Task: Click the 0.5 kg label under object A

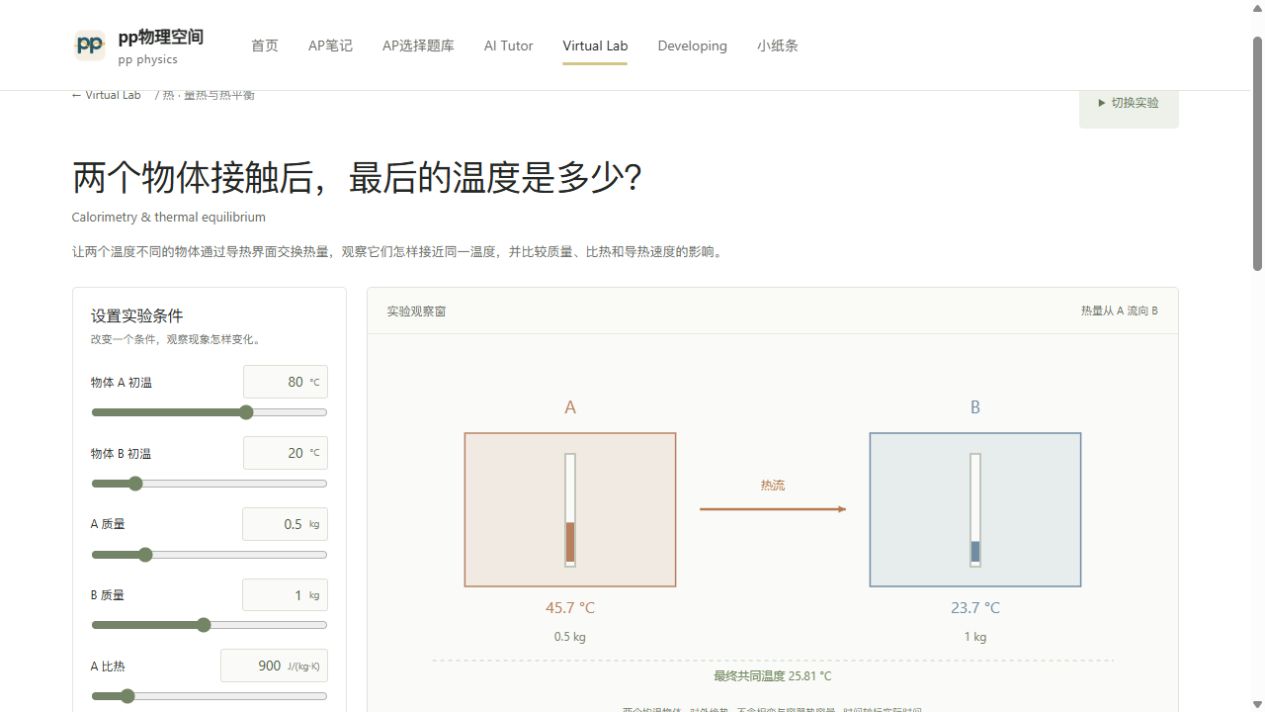Action: [x=570, y=637]
